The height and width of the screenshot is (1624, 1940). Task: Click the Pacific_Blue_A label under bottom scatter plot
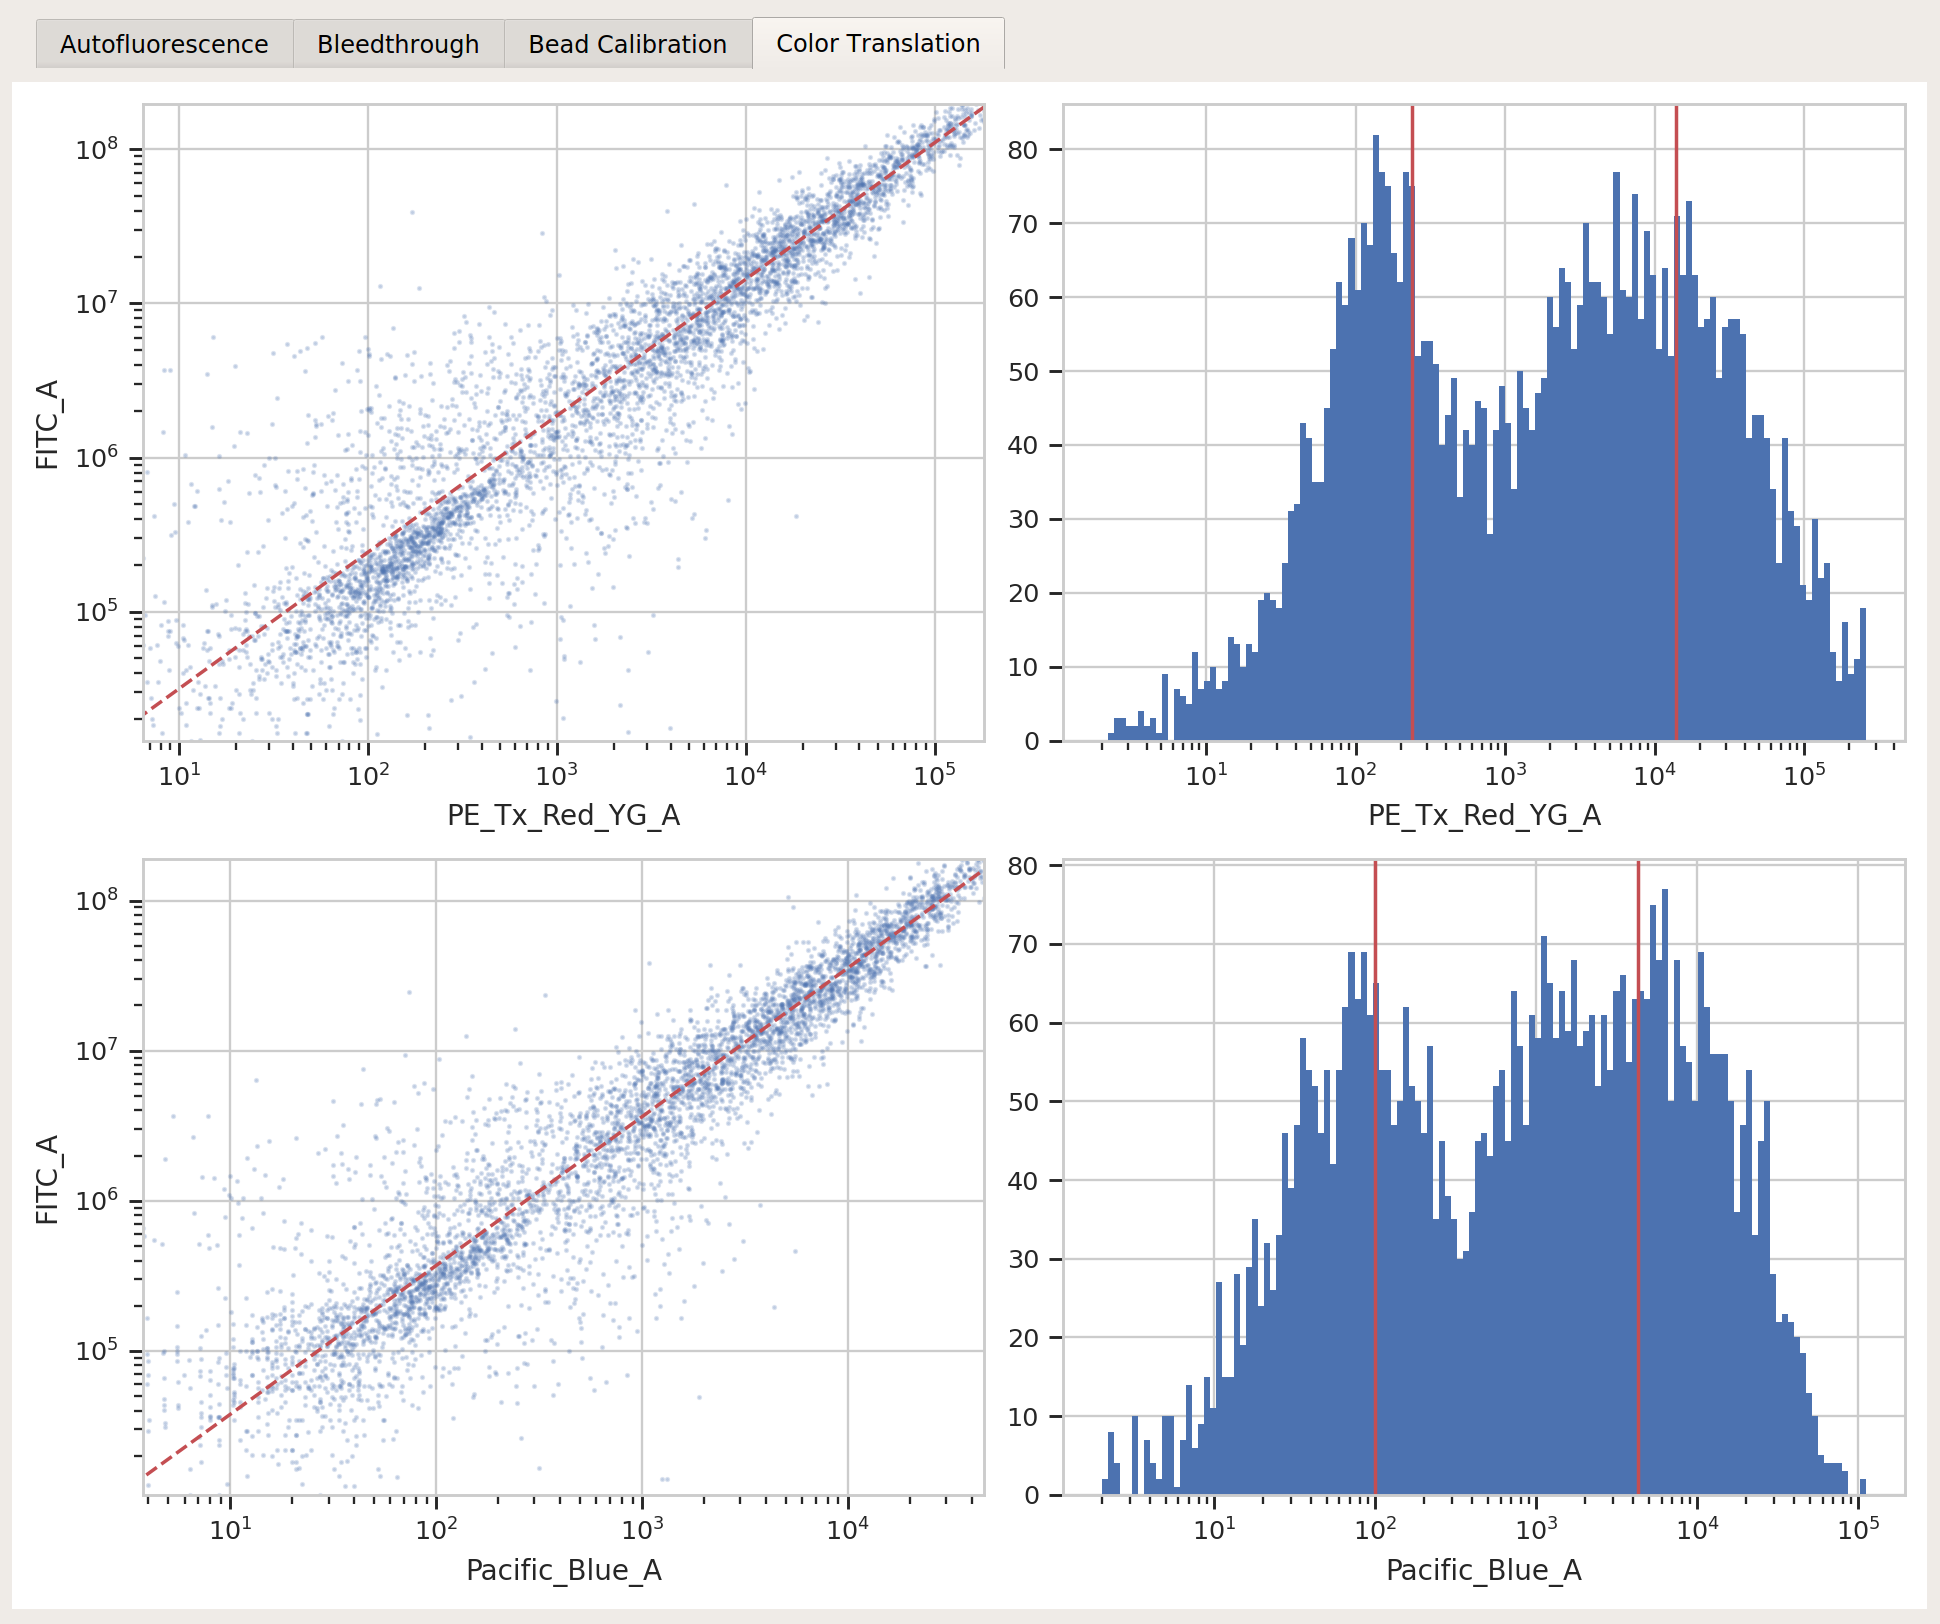pos(564,1571)
